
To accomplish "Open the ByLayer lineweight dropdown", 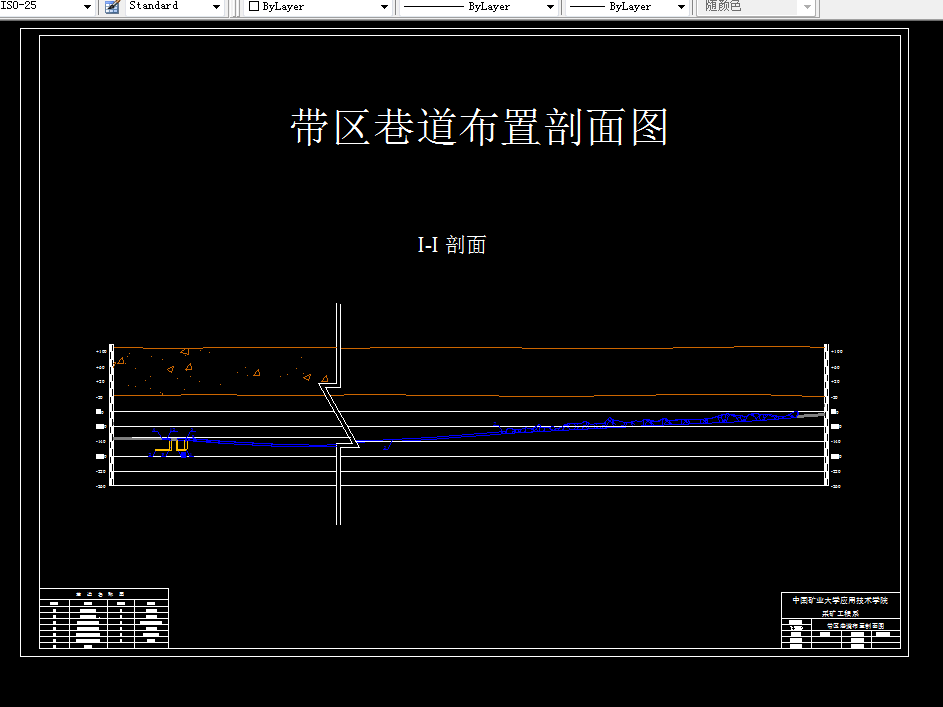I will coord(681,7).
